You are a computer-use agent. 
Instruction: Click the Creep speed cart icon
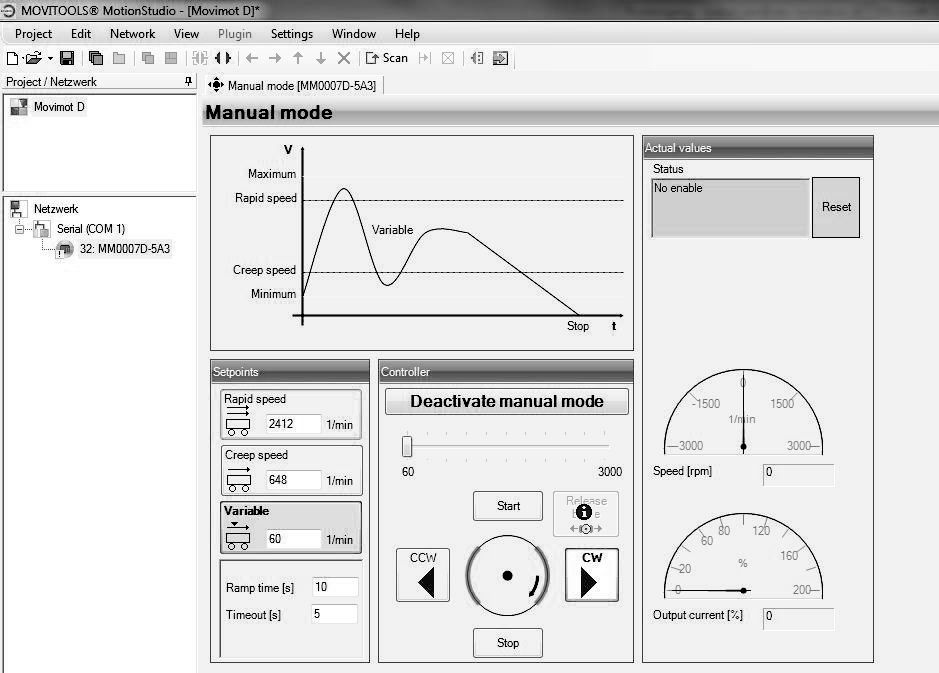(x=238, y=479)
